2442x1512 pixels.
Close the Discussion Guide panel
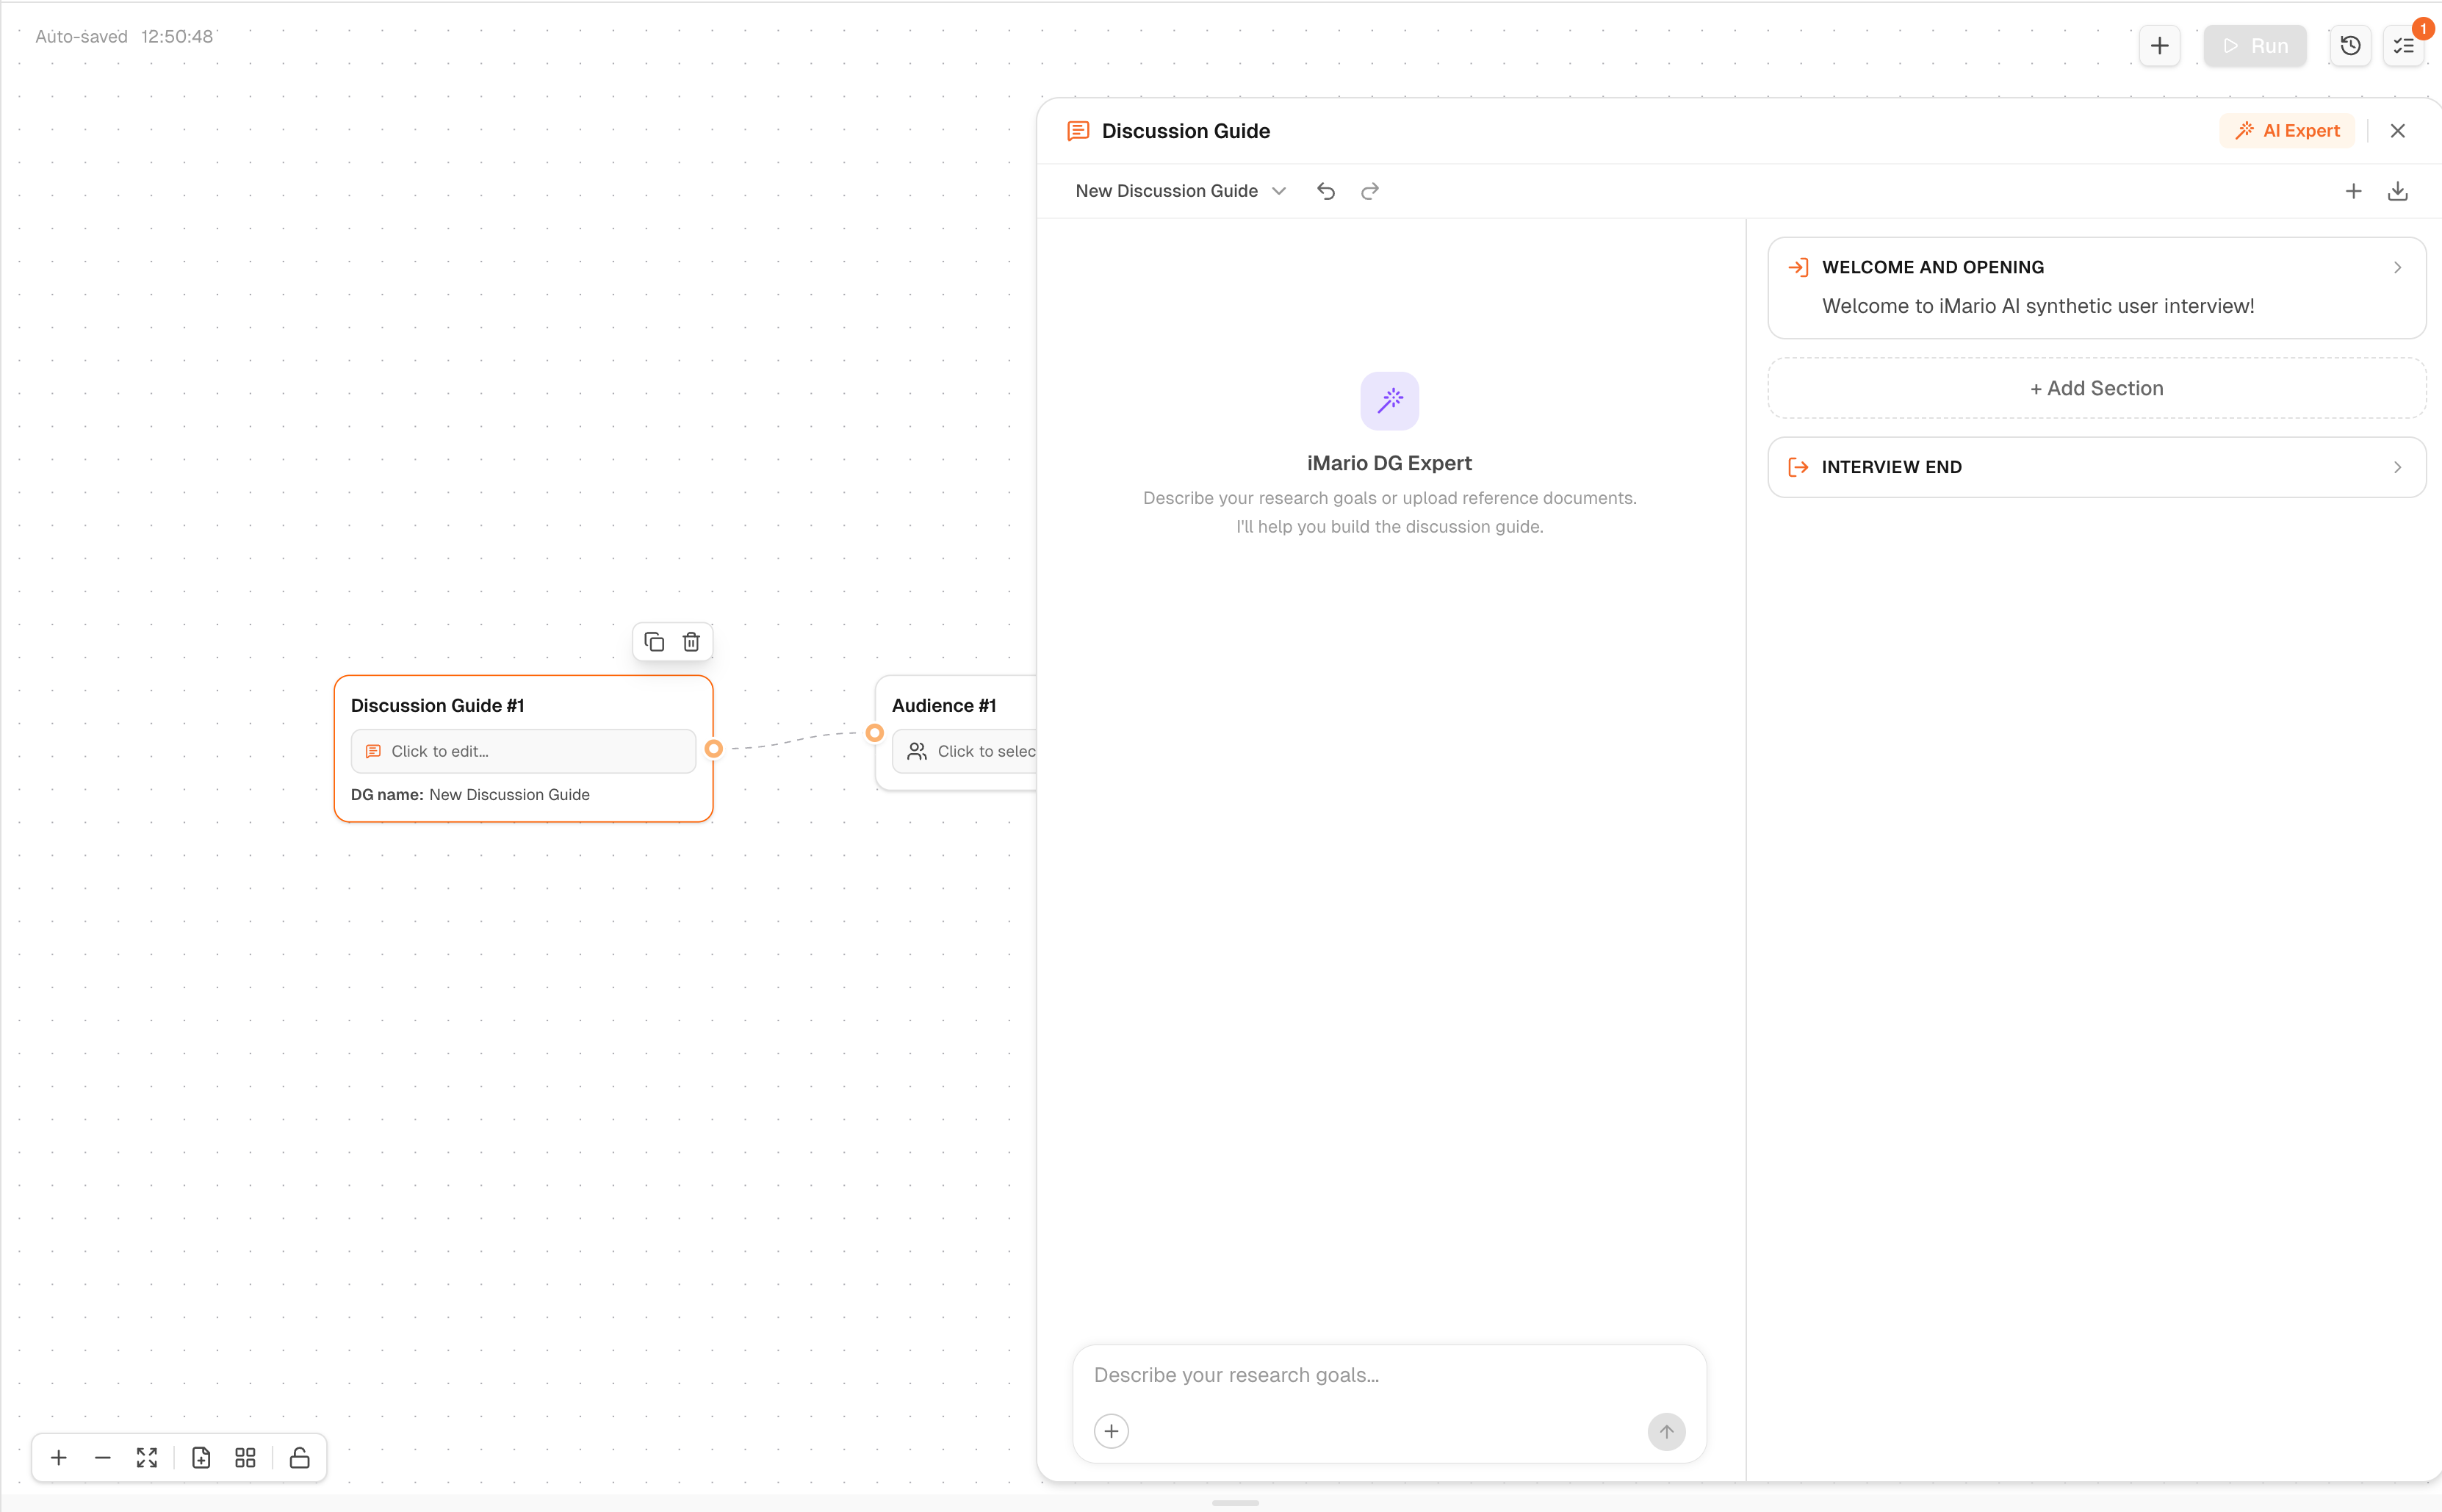[x=2397, y=131]
